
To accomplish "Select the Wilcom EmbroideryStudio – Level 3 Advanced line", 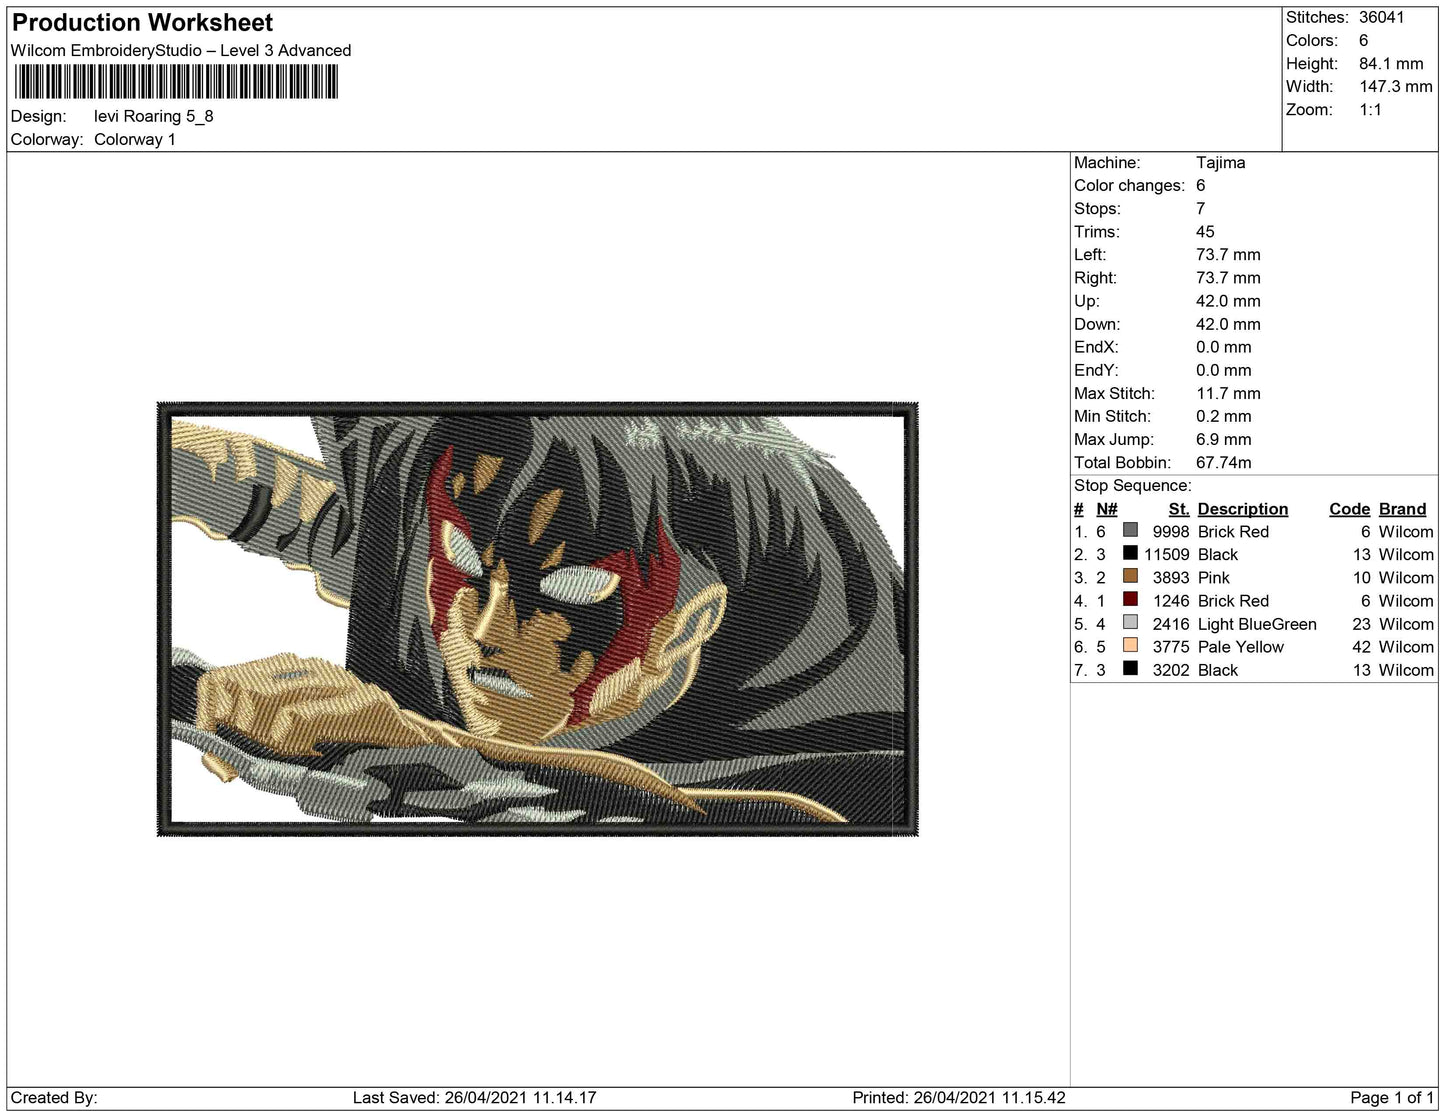I will (181, 50).
